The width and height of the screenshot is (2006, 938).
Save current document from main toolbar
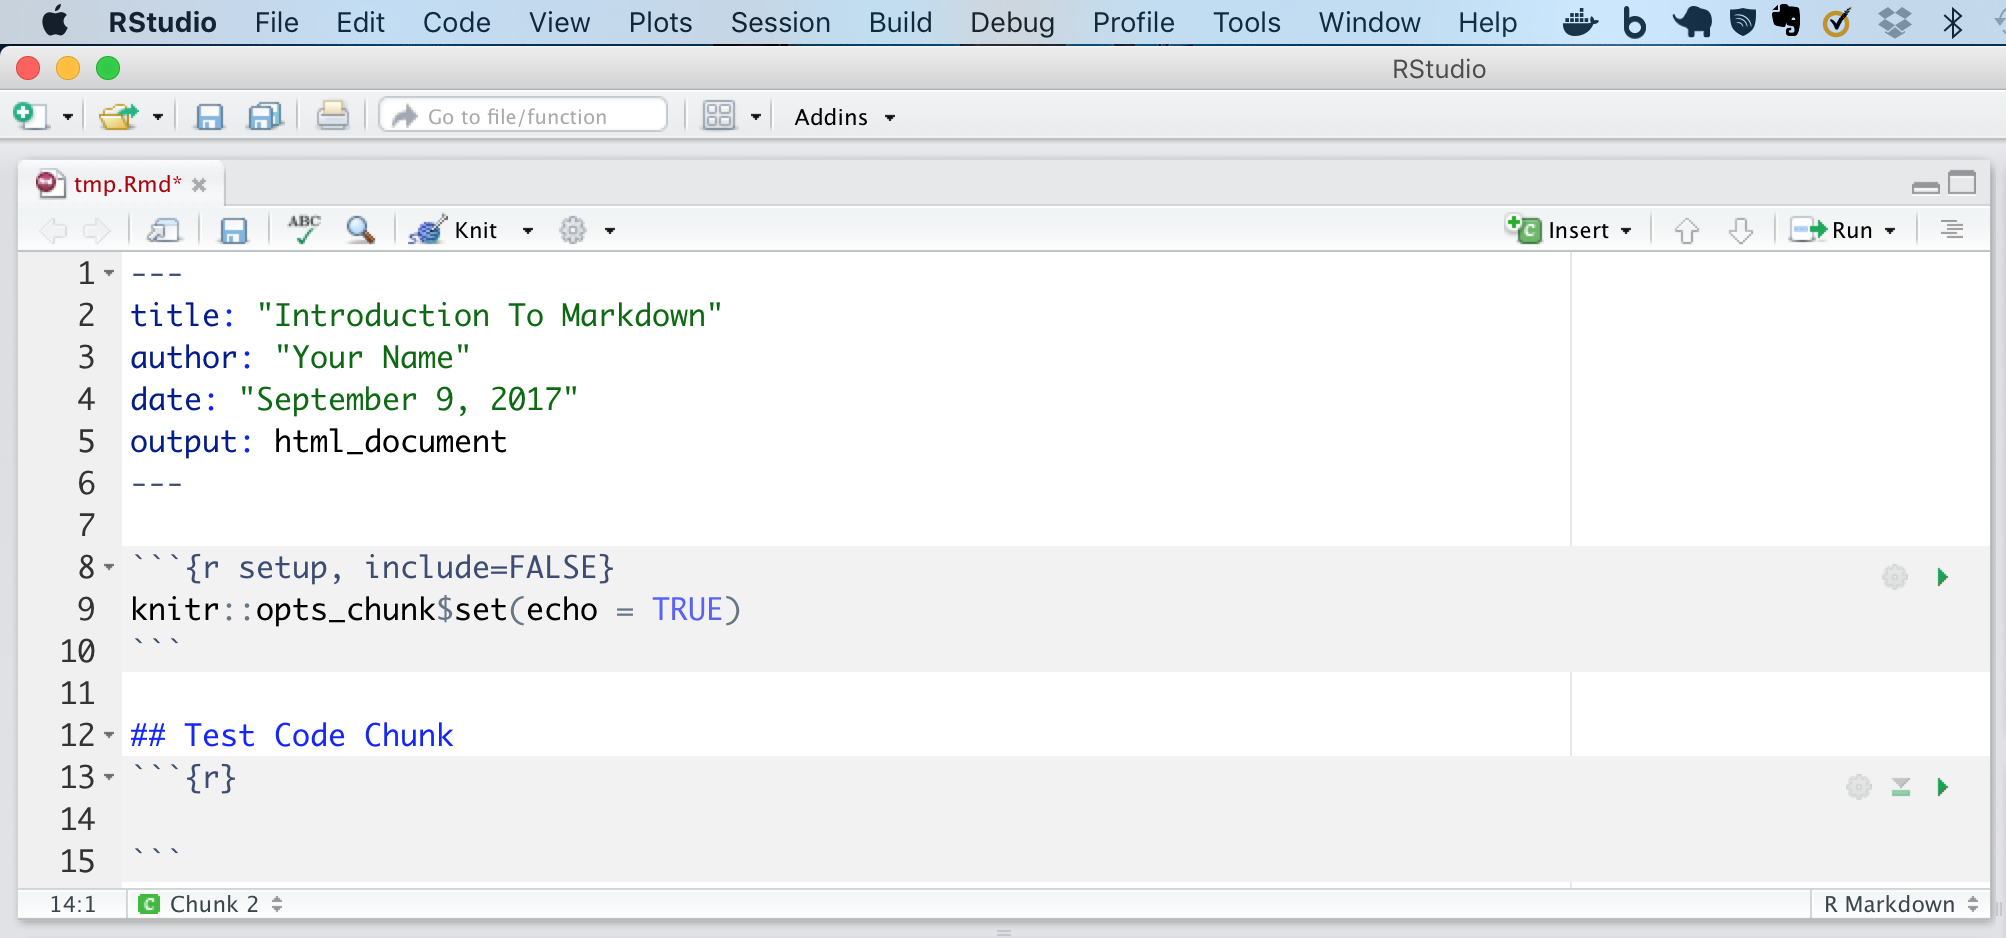(209, 117)
